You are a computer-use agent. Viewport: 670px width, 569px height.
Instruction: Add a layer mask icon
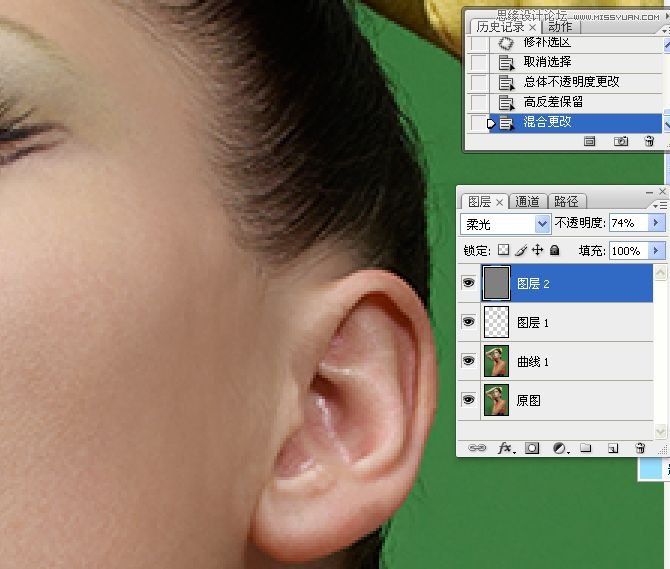point(532,448)
